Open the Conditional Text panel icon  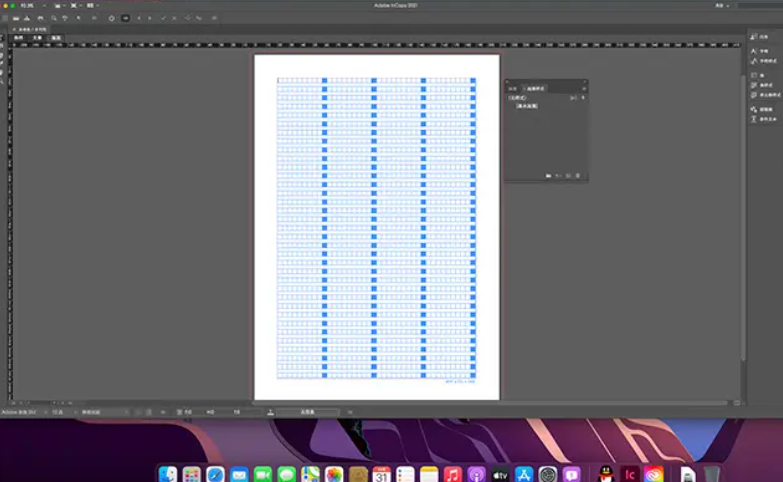click(x=763, y=119)
